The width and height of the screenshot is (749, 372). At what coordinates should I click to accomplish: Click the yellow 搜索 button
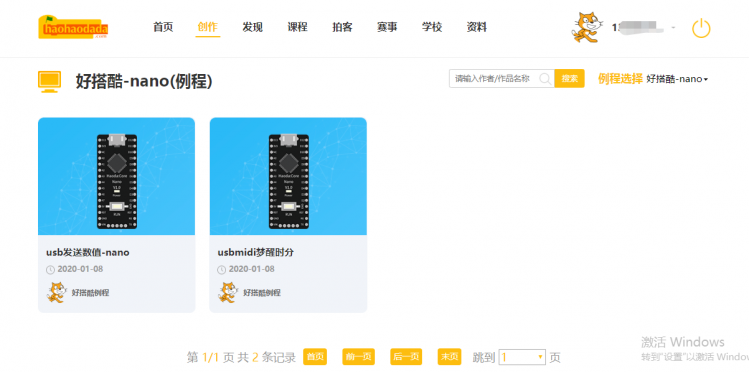(569, 79)
